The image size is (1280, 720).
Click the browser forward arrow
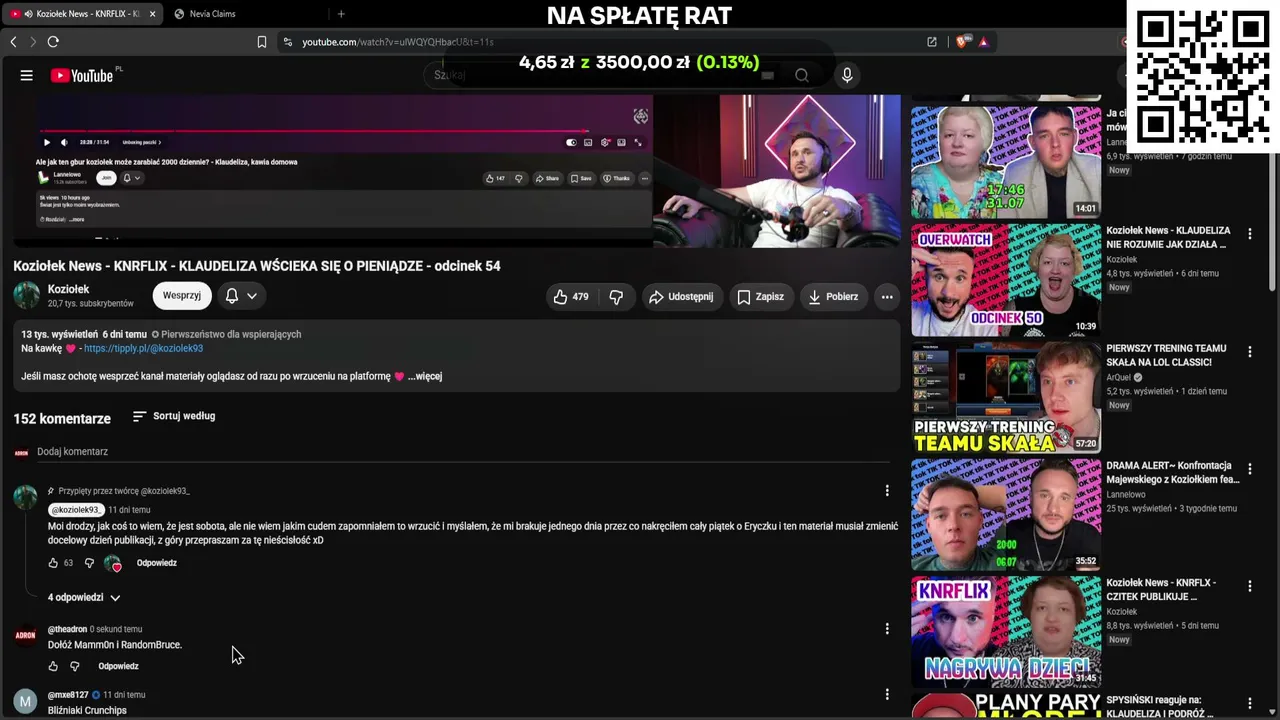click(32, 42)
